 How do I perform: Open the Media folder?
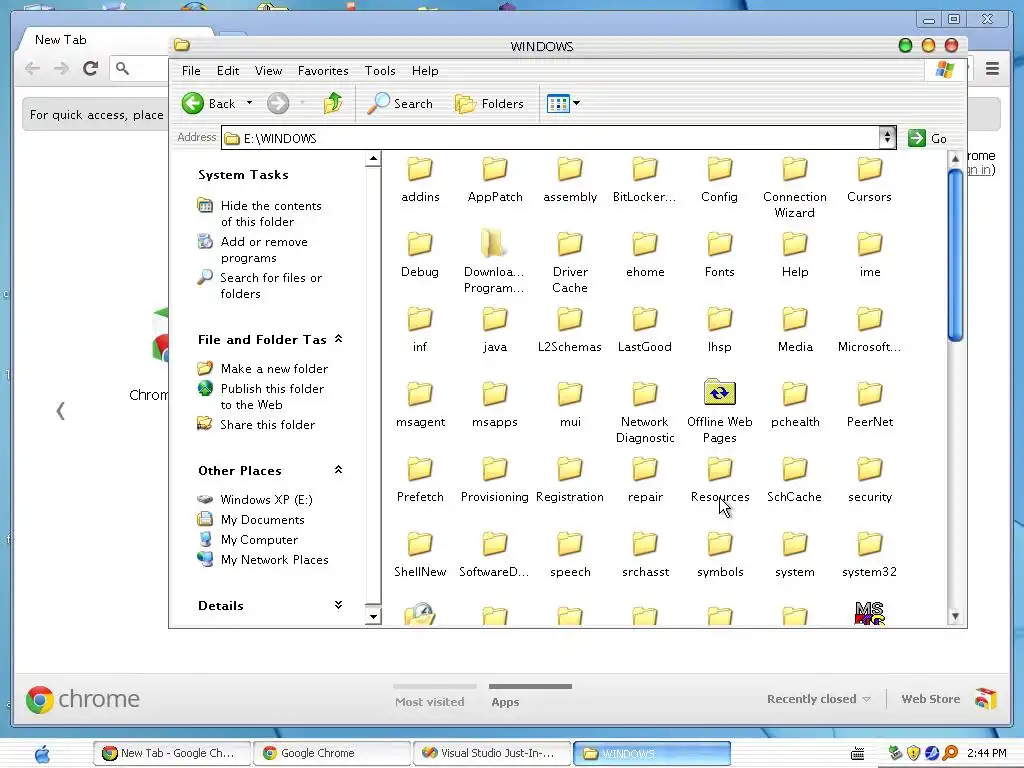795,330
